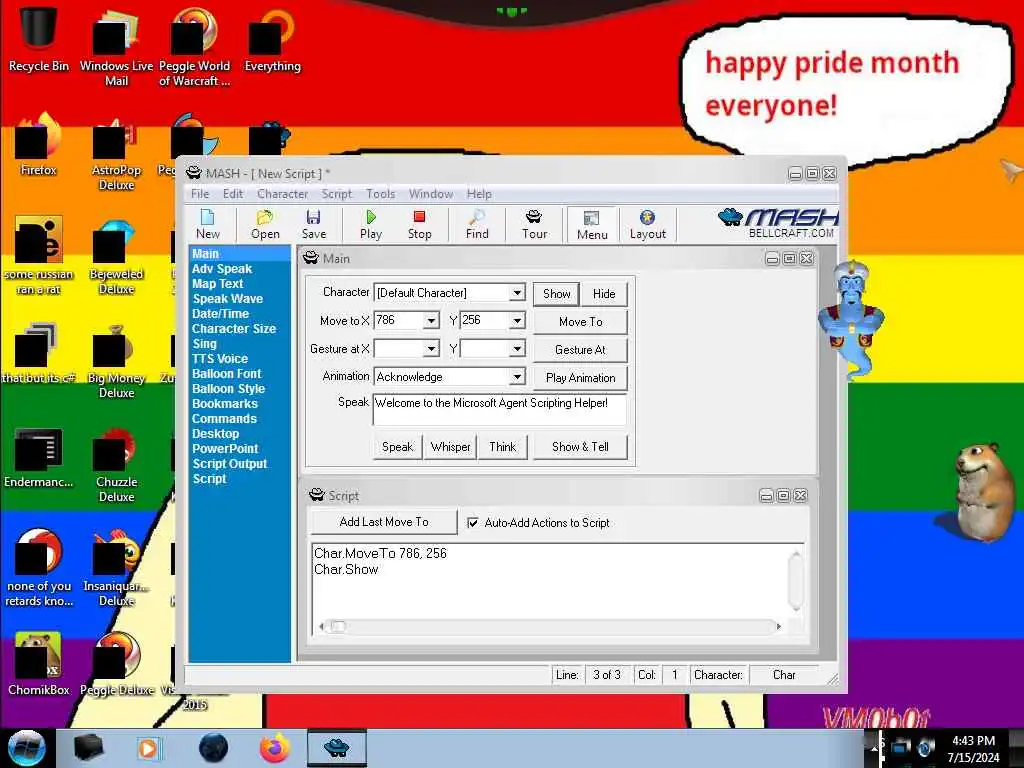Open the Script menu

click(336, 194)
